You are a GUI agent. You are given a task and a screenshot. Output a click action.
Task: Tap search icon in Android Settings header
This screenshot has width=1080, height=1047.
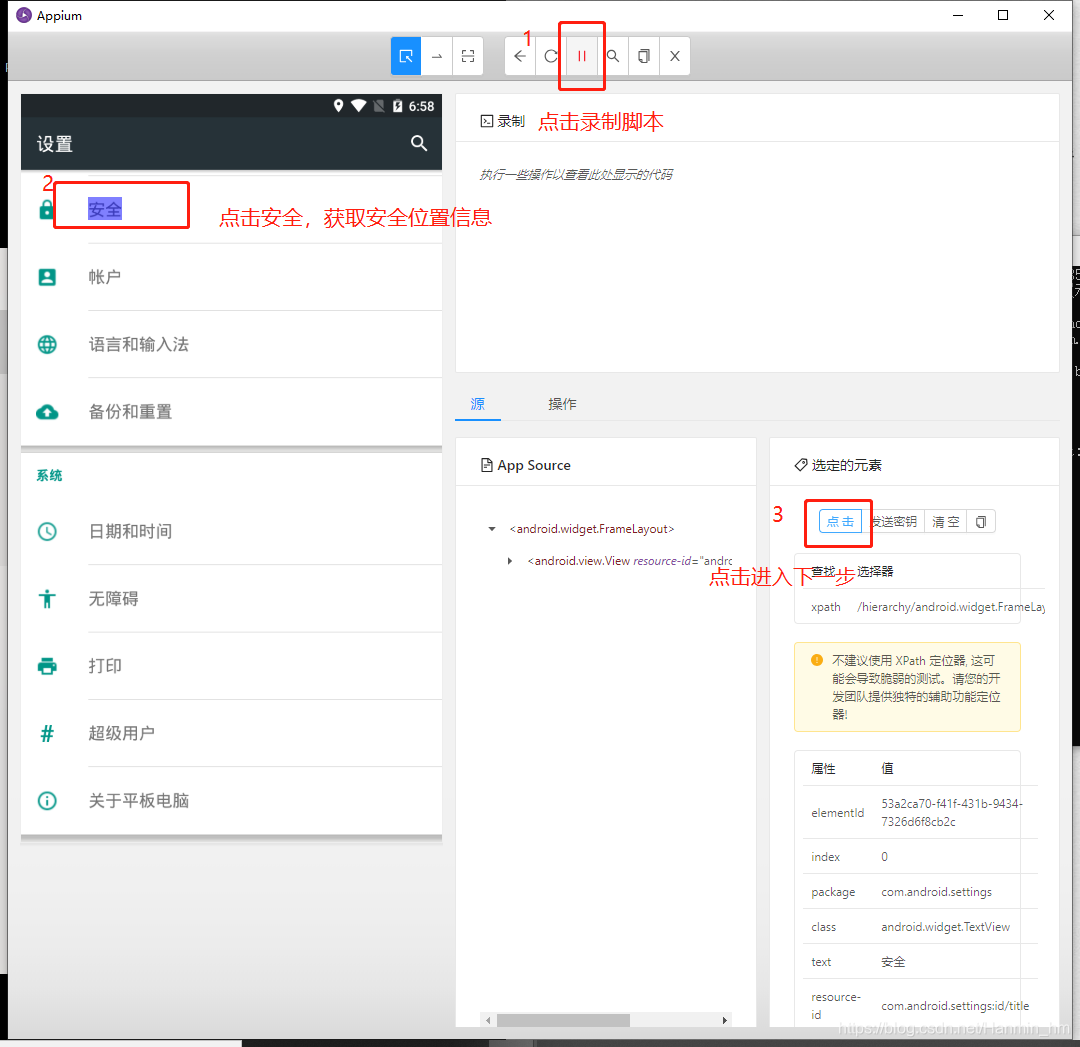tap(419, 143)
